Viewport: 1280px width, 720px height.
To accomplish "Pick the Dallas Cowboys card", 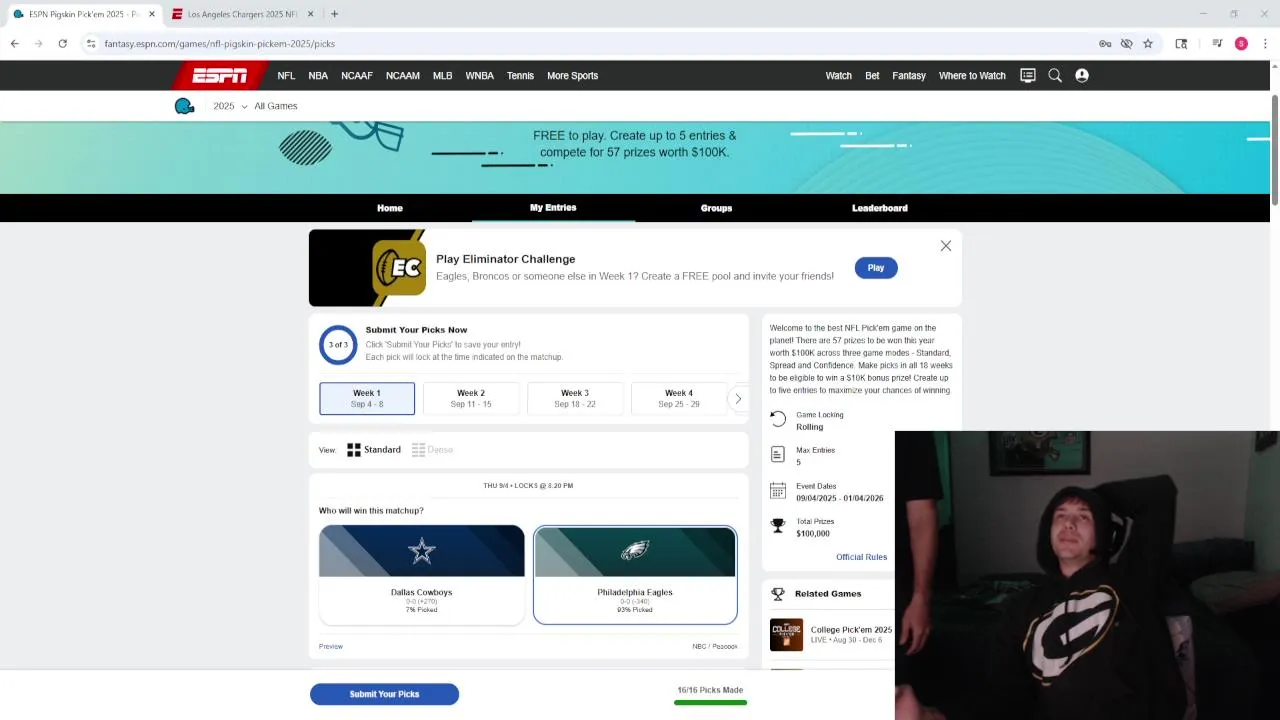I will 422,574.
